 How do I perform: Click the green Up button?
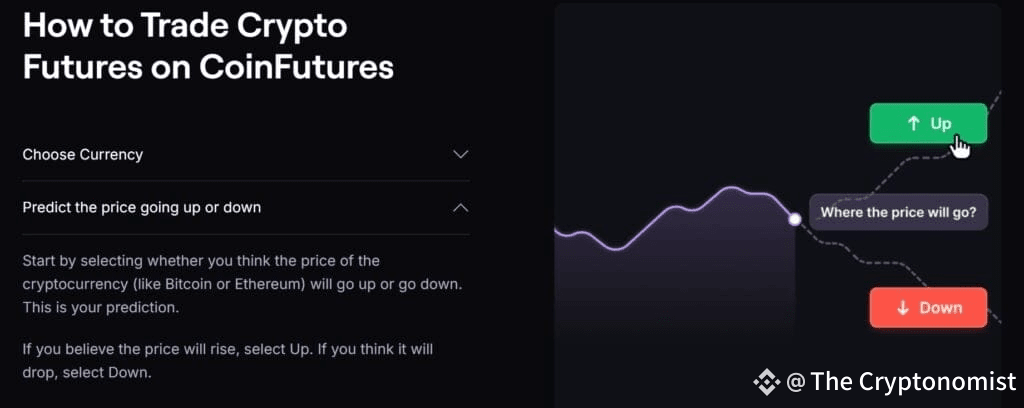point(928,123)
